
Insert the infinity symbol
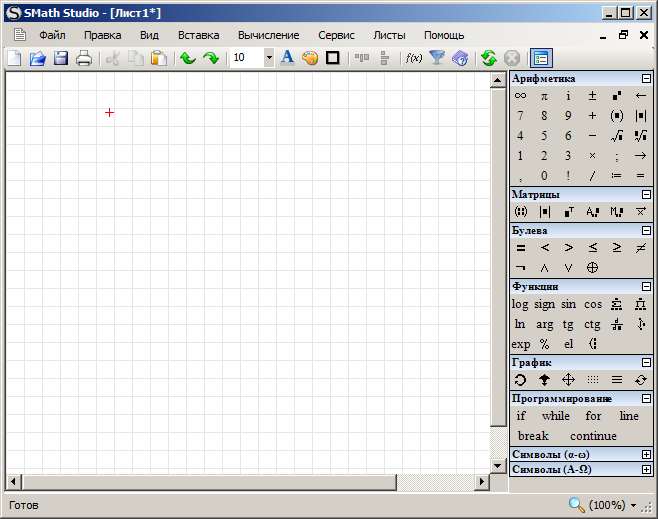[x=520, y=96]
